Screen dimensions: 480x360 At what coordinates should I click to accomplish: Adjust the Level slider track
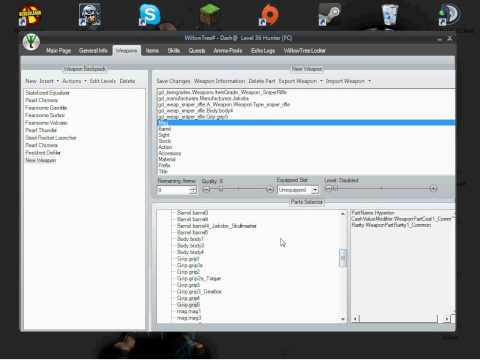(x=380, y=188)
